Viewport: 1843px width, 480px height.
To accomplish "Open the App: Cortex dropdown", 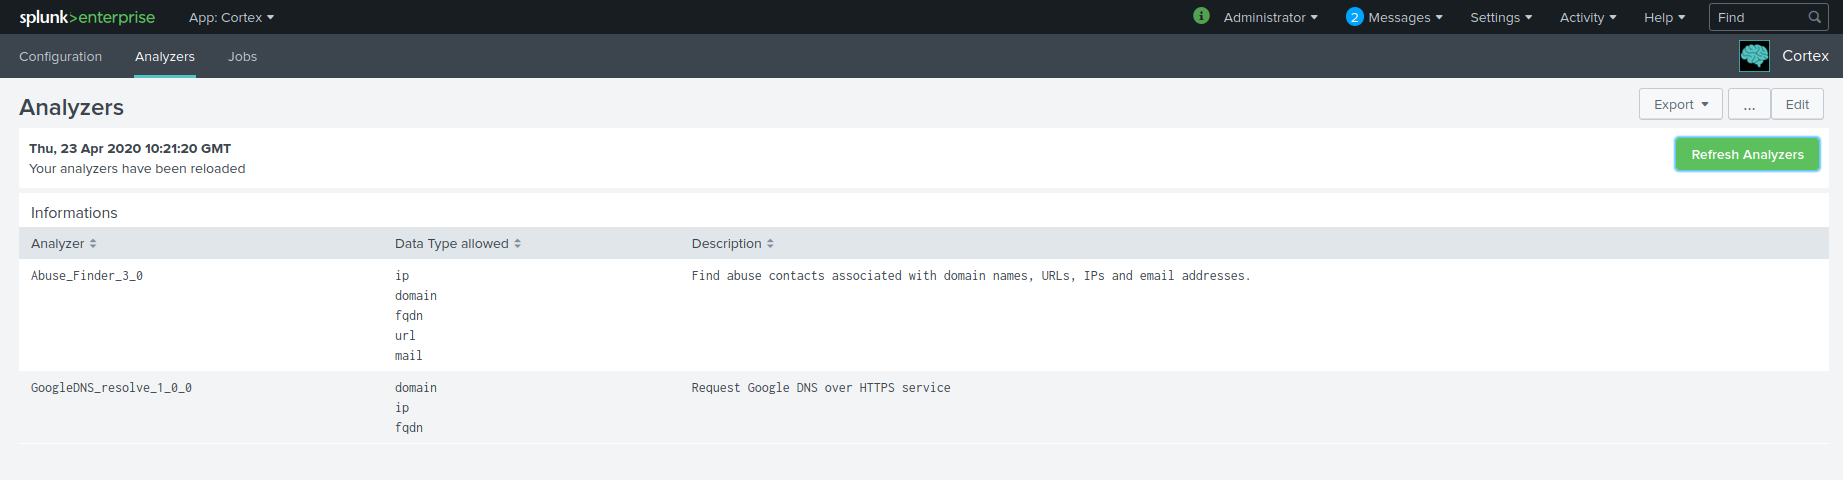I will pos(231,17).
